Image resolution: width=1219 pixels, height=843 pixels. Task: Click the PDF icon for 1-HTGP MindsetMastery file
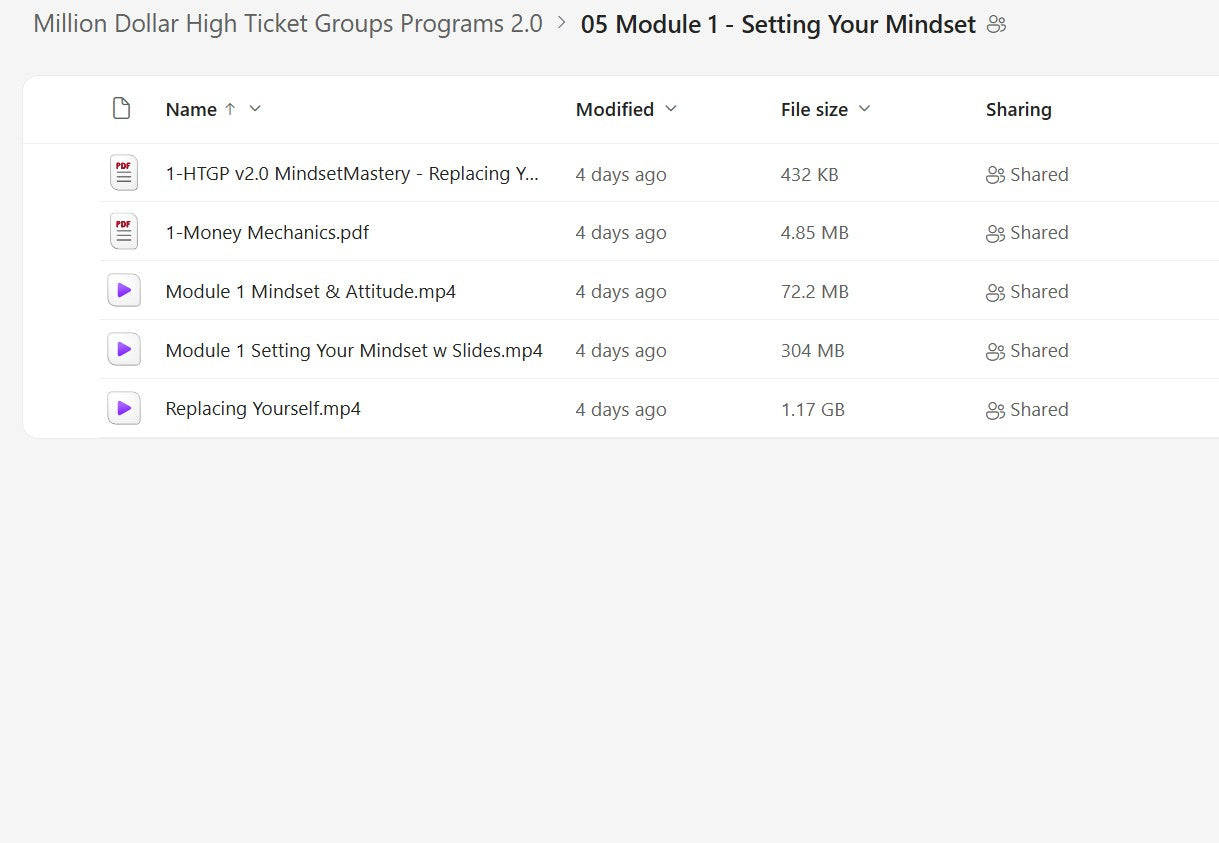pos(124,174)
